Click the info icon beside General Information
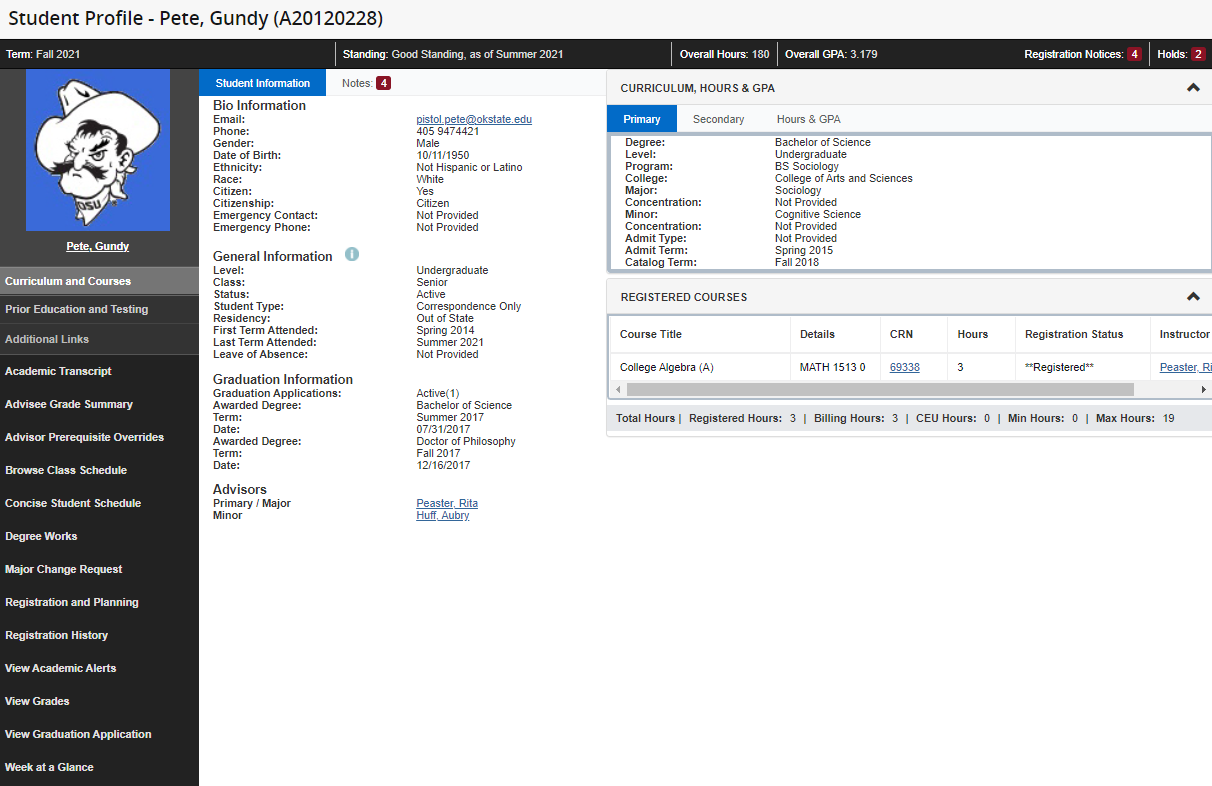The width and height of the screenshot is (1212, 786). tap(351, 255)
